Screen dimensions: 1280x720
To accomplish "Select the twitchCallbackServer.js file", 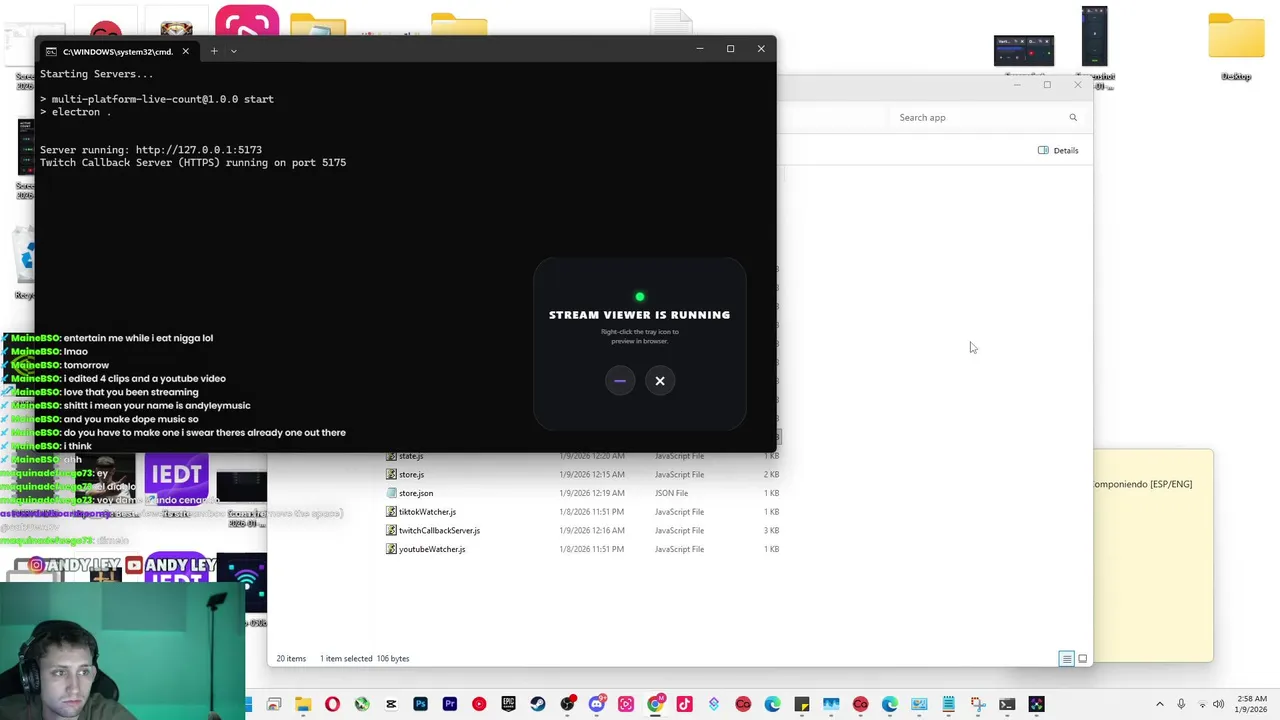I will tap(439, 531).
